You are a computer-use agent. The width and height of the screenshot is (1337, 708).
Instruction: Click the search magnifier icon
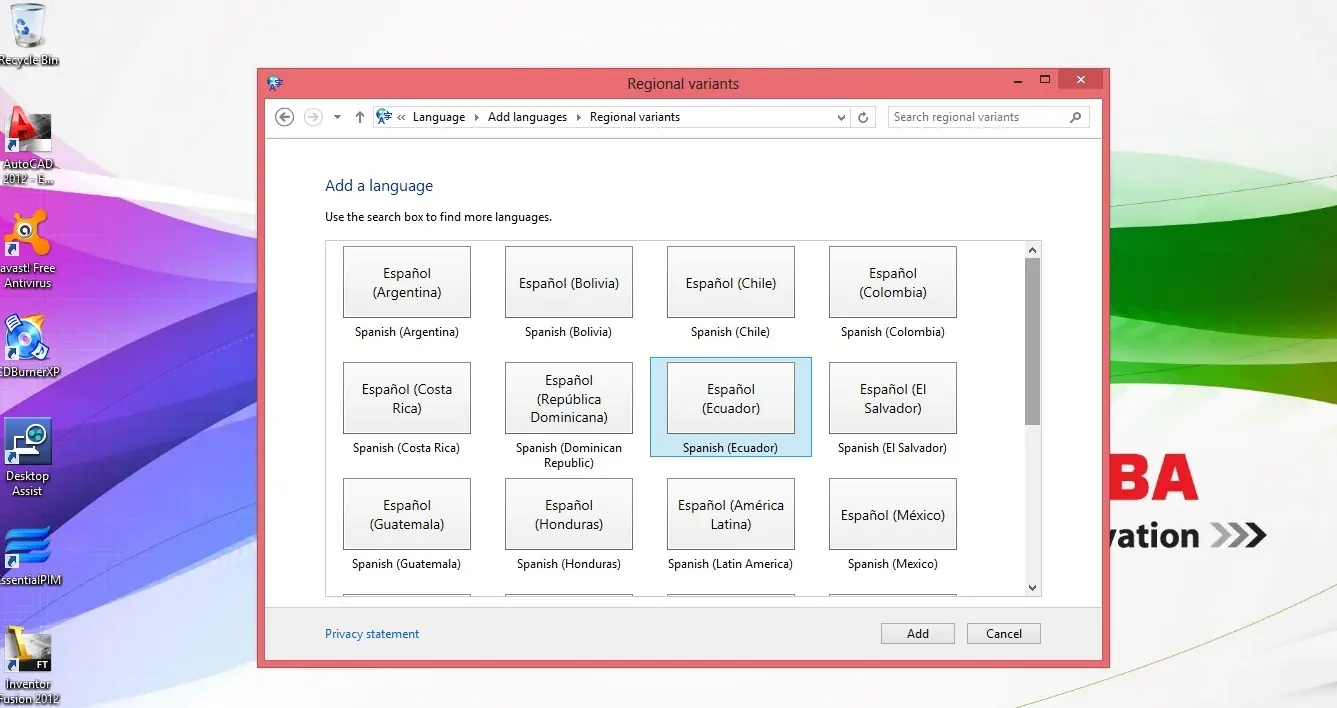[x=1076, y=117]
